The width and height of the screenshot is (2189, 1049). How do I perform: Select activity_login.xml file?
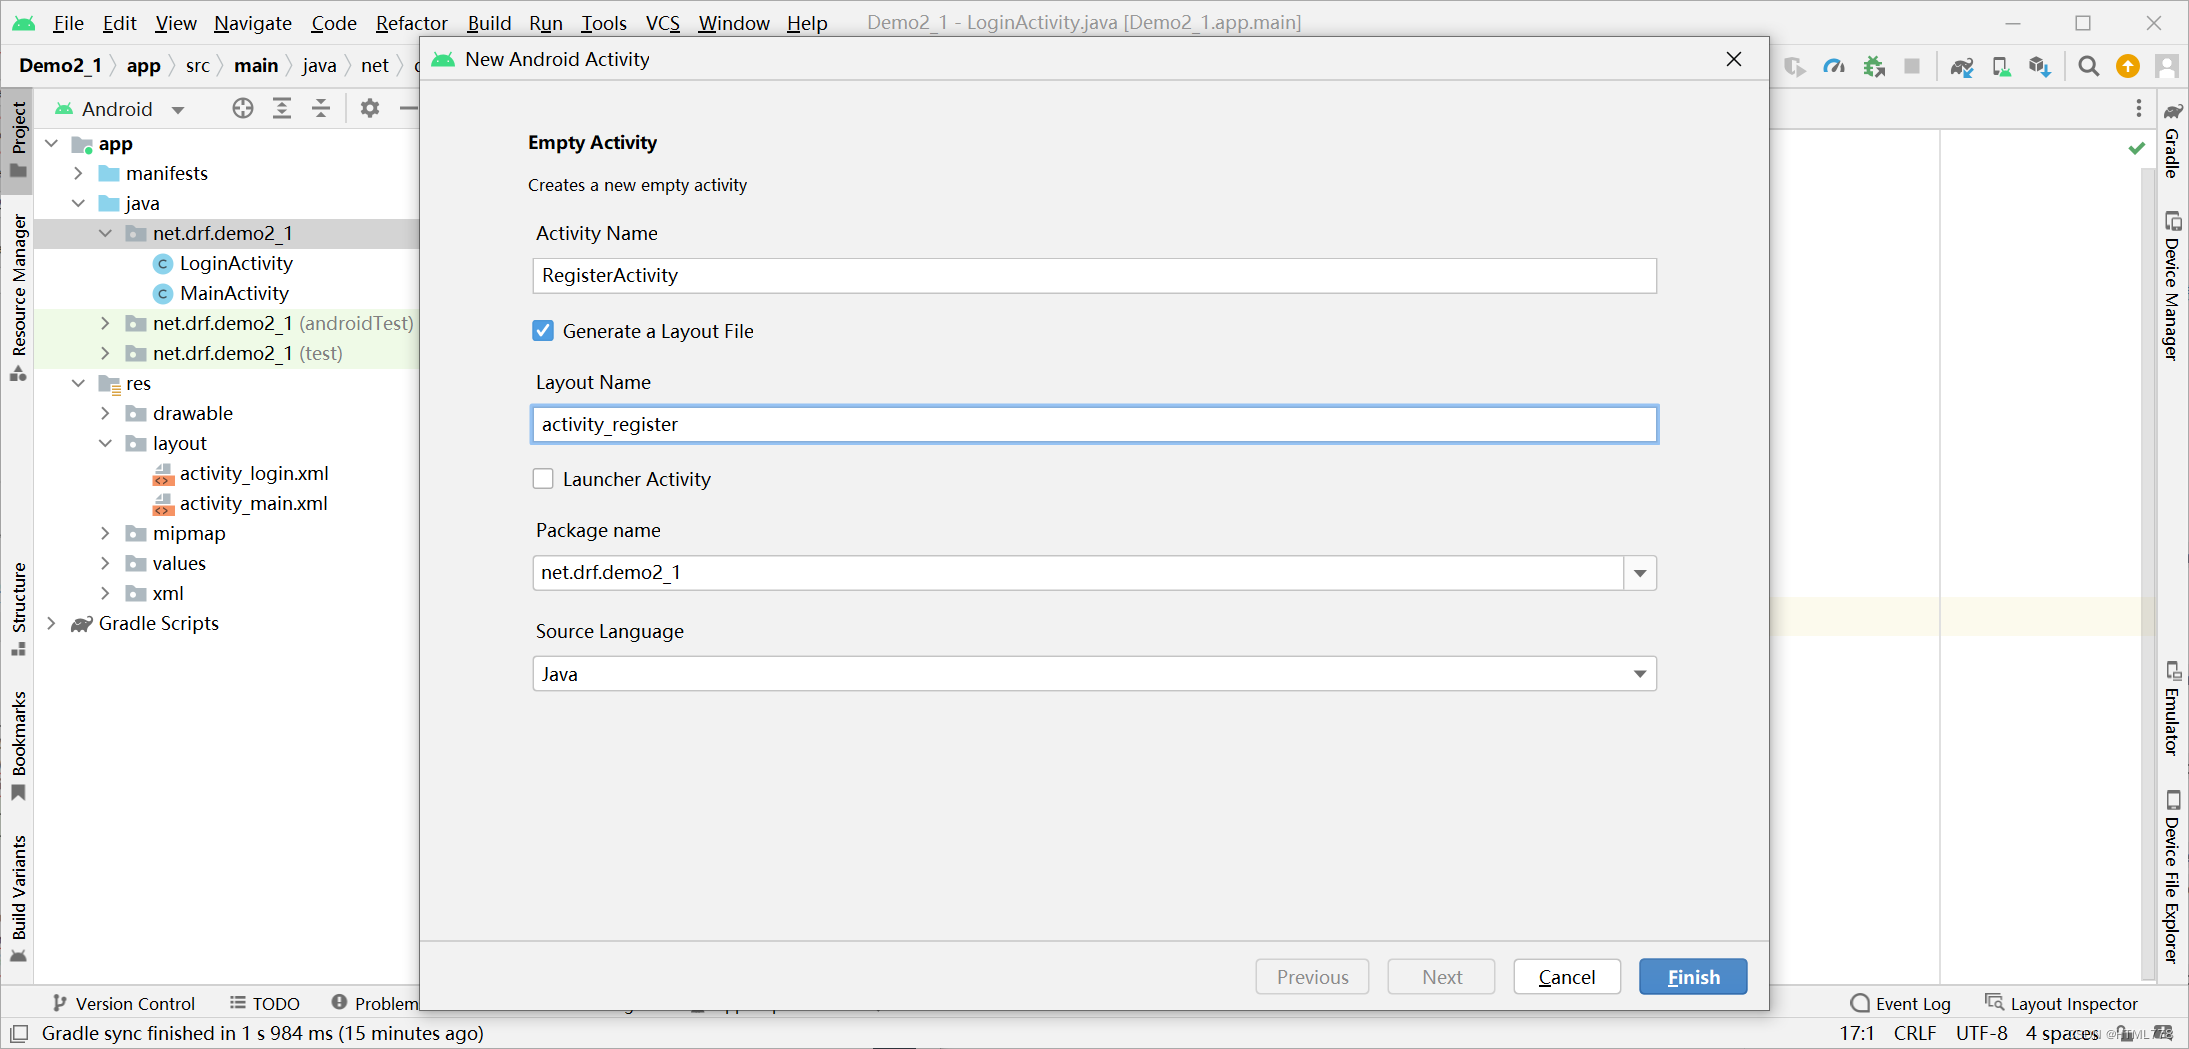click(254, 474)
